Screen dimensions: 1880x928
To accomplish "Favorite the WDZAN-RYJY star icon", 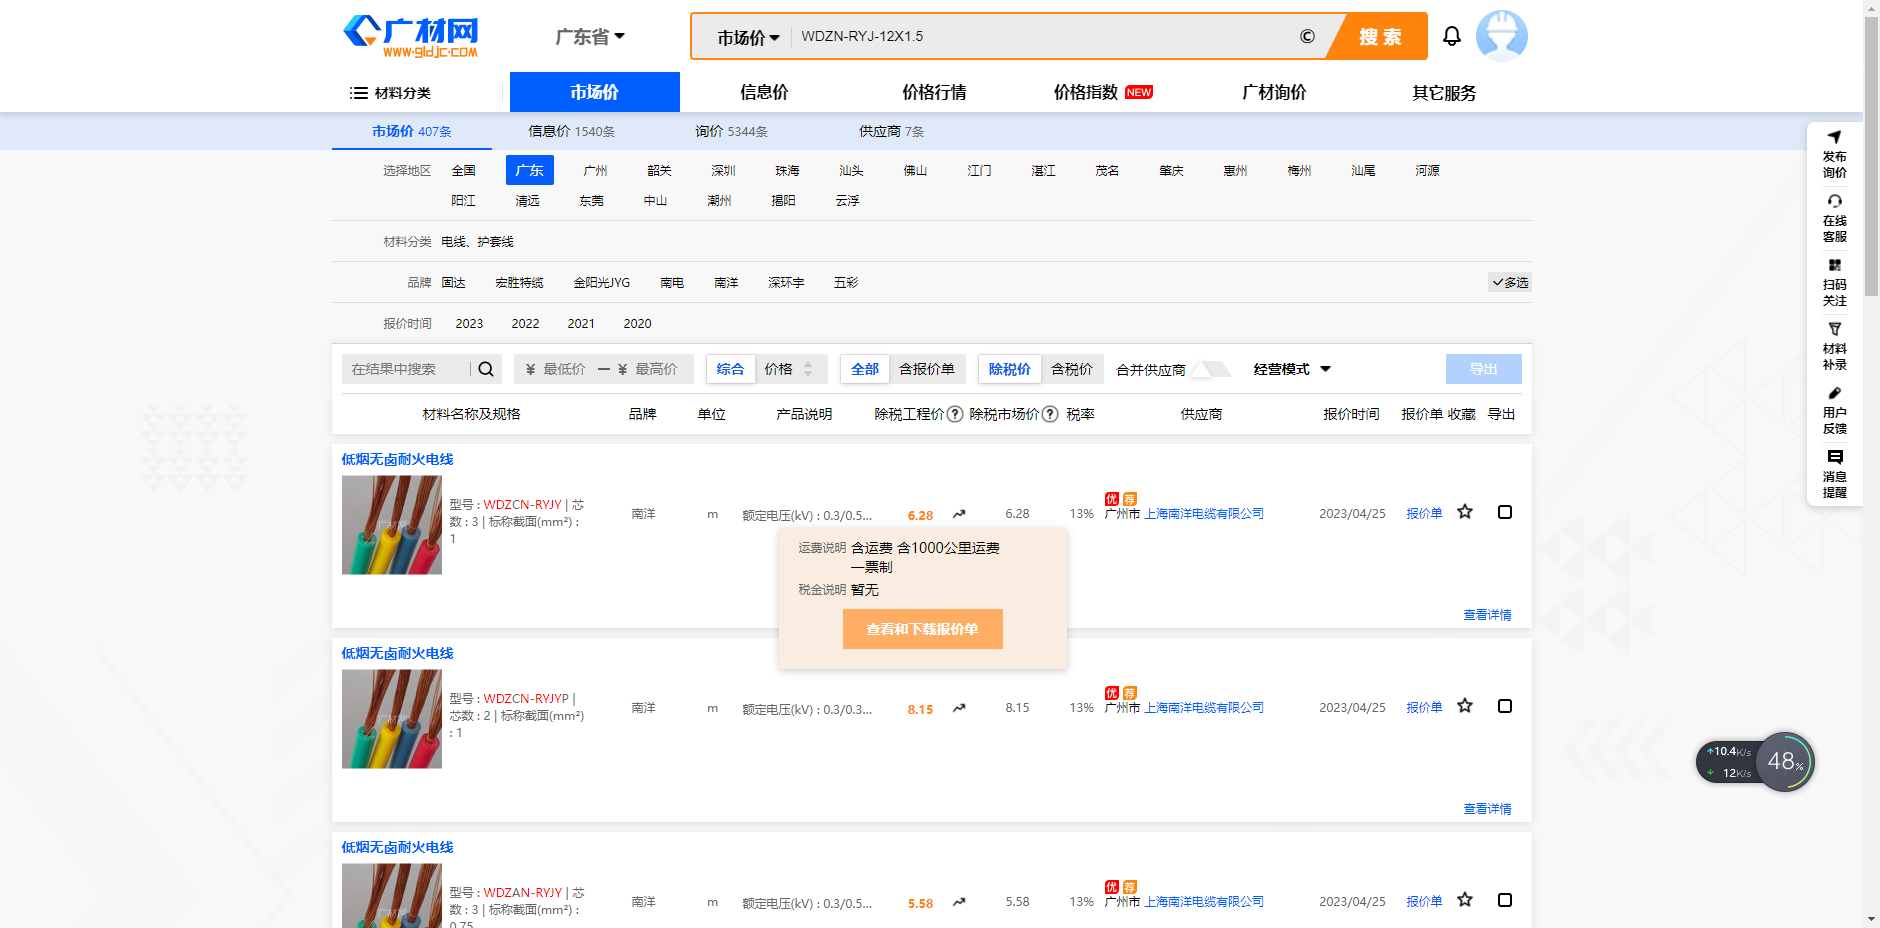I will [1465, 900].
